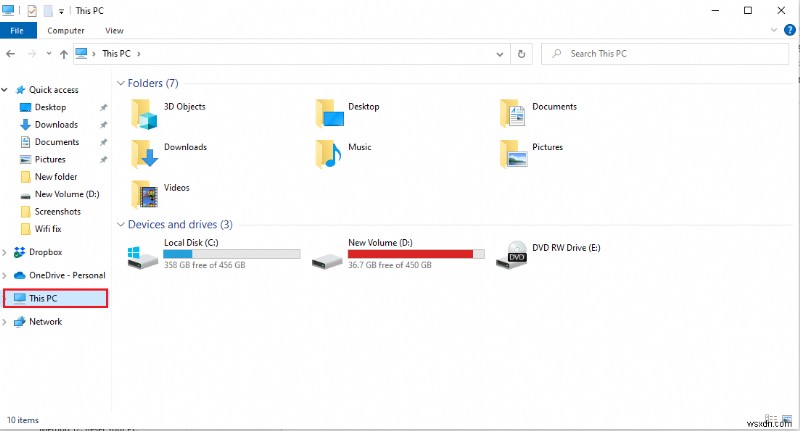The height and width of the screenshot is (431, 800).
Task: Open the Music folder icon
Action: point(329,154)
